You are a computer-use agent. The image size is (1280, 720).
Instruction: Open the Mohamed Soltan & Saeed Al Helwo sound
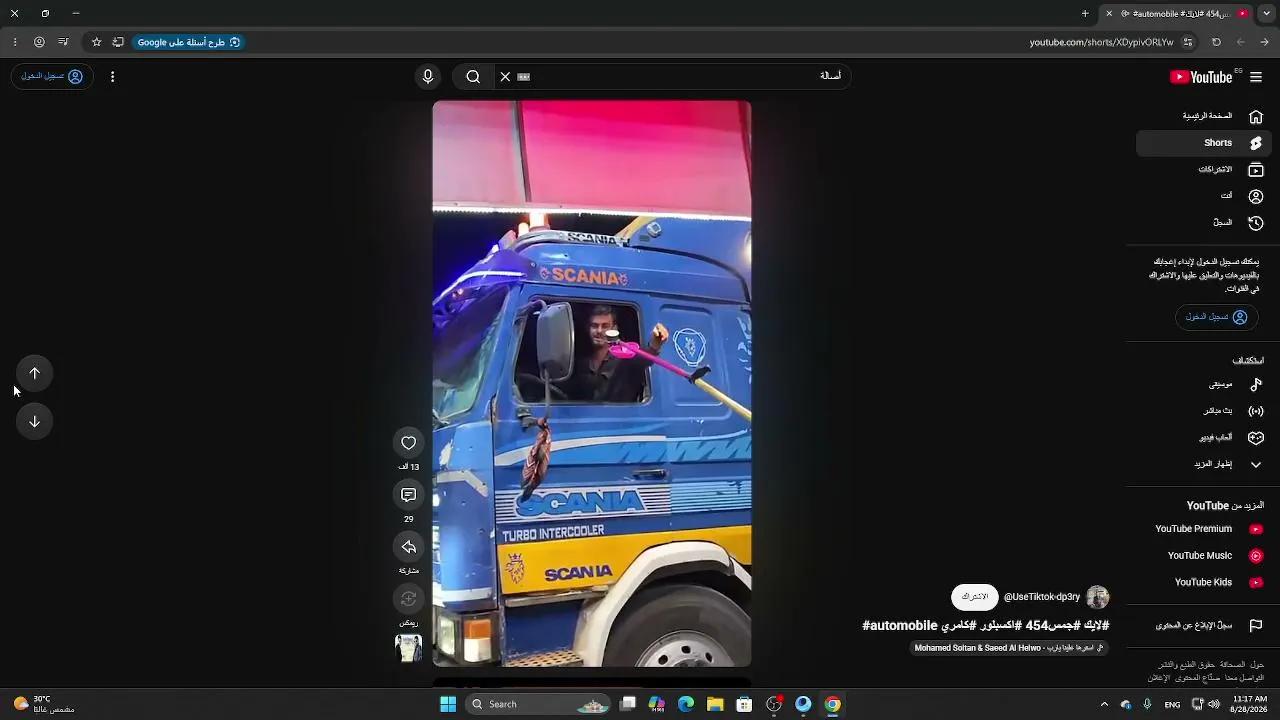click(1008, 648)
